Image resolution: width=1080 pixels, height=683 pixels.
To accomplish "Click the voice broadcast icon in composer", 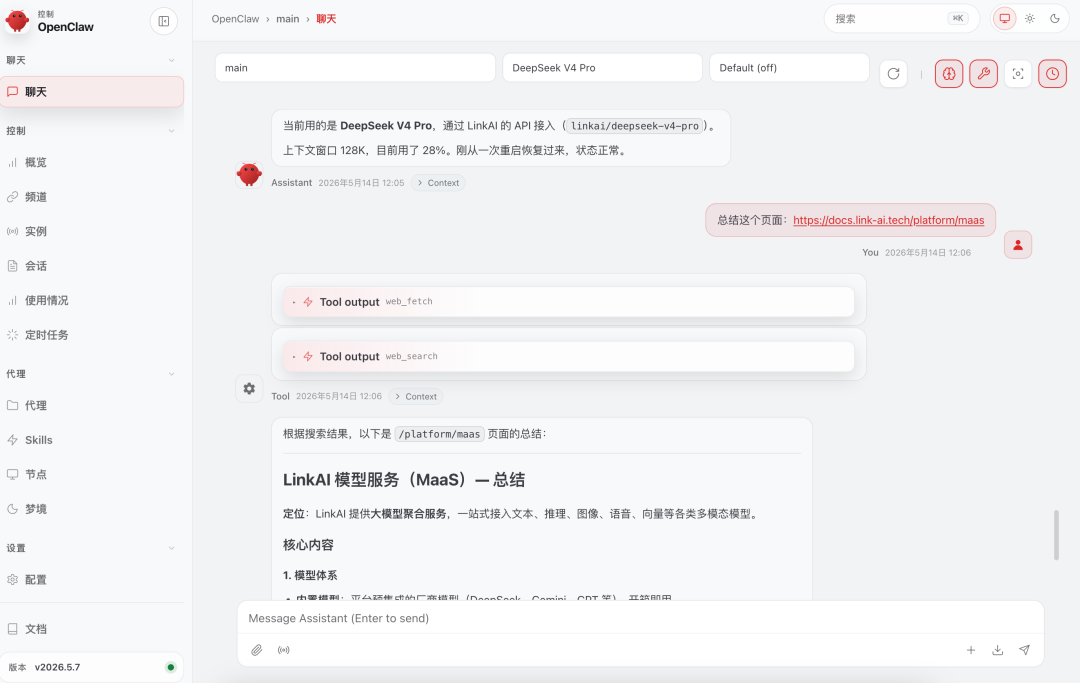I will (284, 650).
